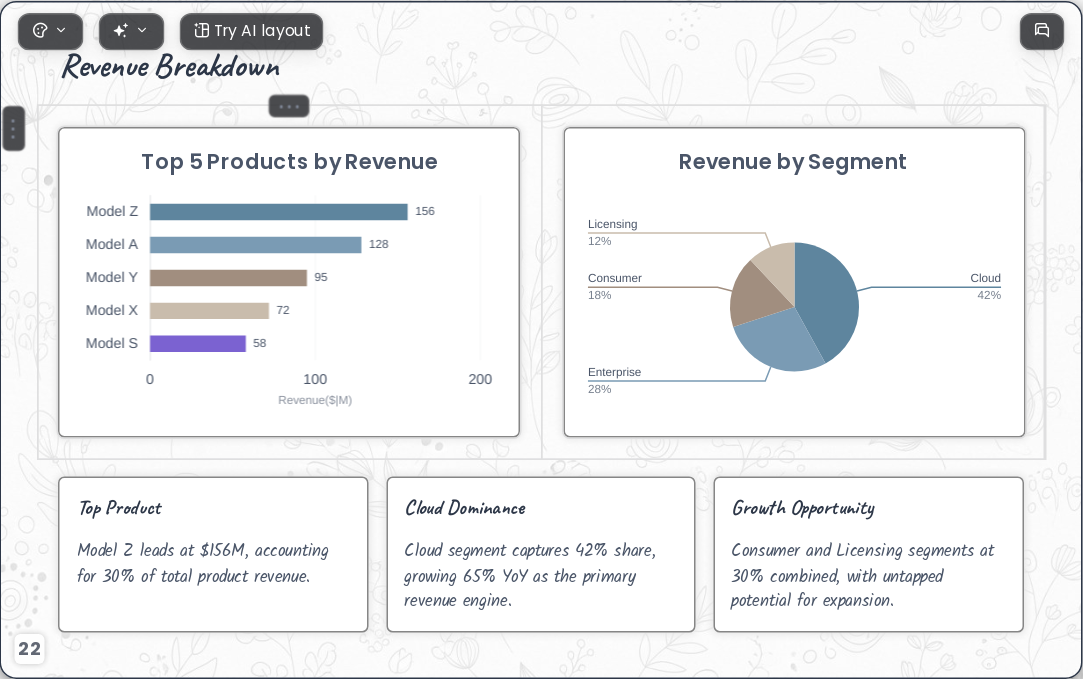Click the Model A bar
The image size is (1083, 681).
tap(256, 244)
